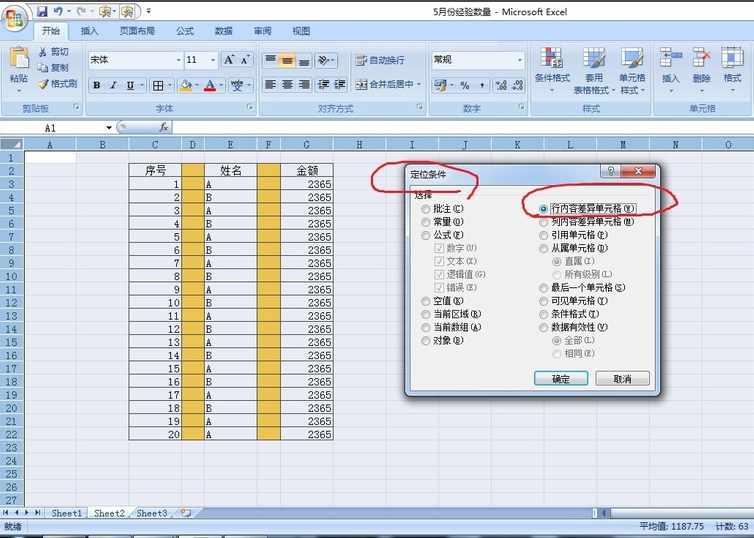Screen dimensions: 754x538
Task: Choose 最后一个单元格 last cell option
Action: 543,288
